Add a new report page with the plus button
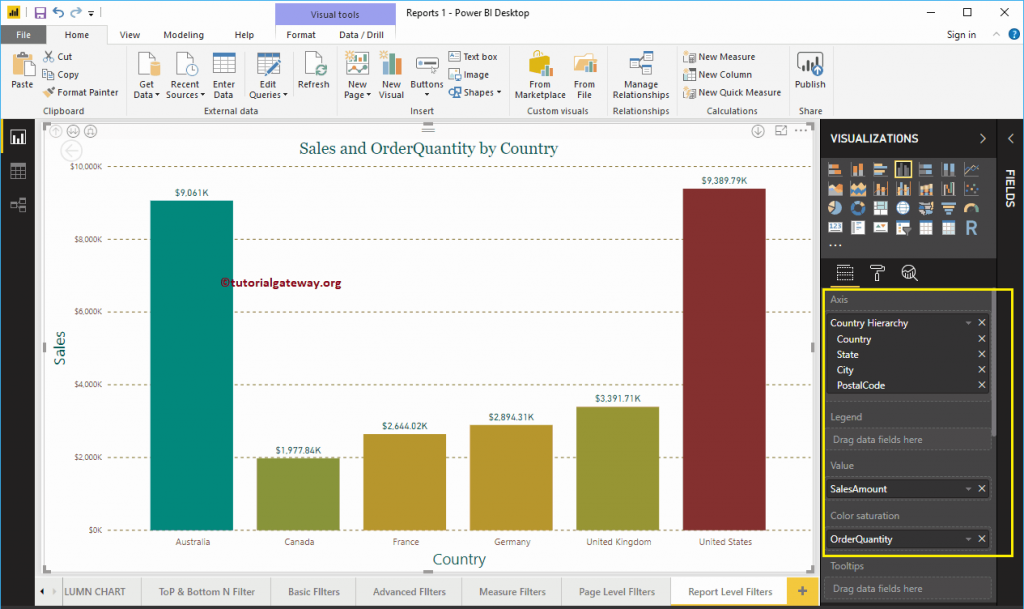The image size is (1024, 609). [802, 591]
